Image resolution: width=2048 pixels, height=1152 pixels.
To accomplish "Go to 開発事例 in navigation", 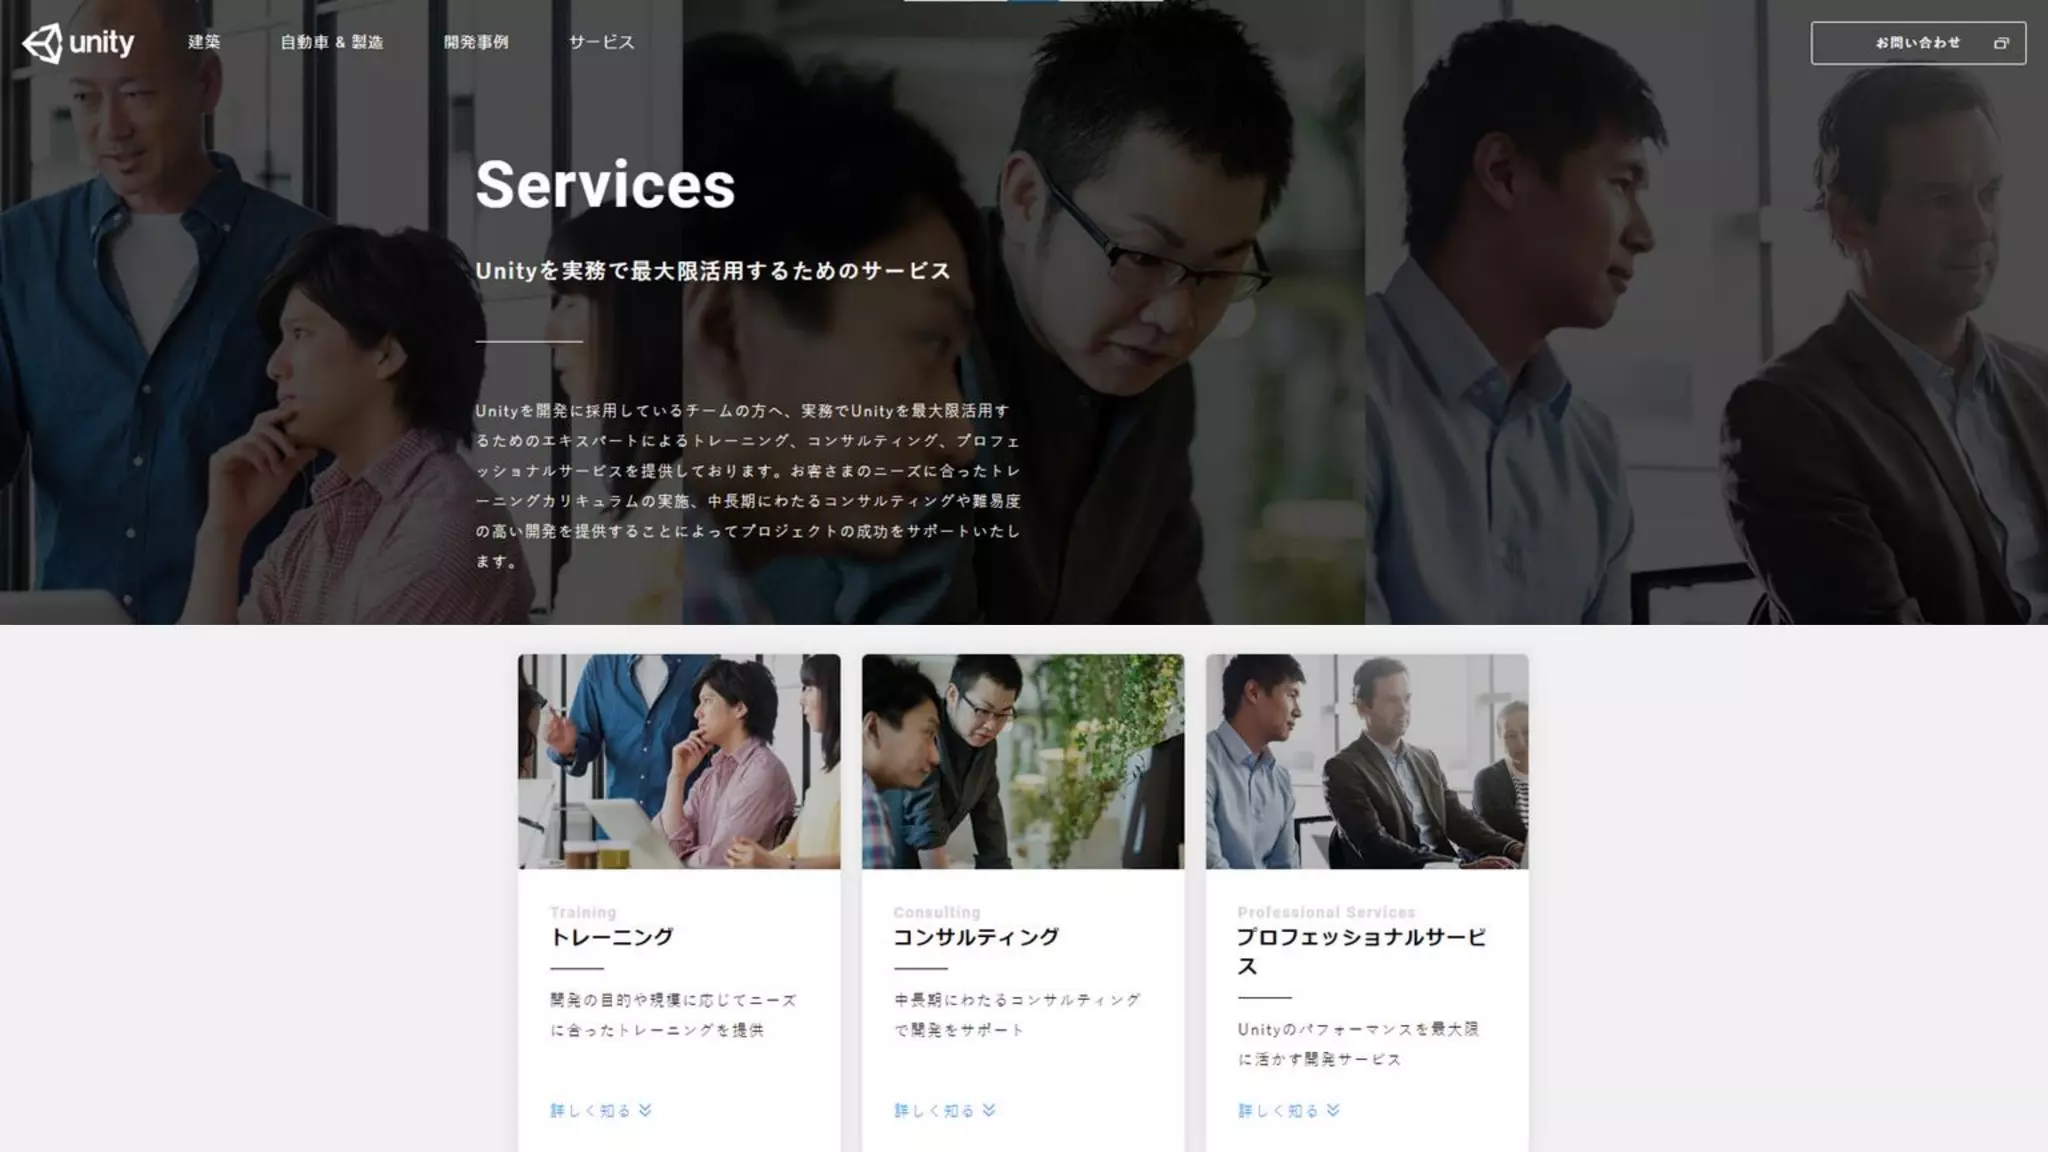I will tap(476, 42).
